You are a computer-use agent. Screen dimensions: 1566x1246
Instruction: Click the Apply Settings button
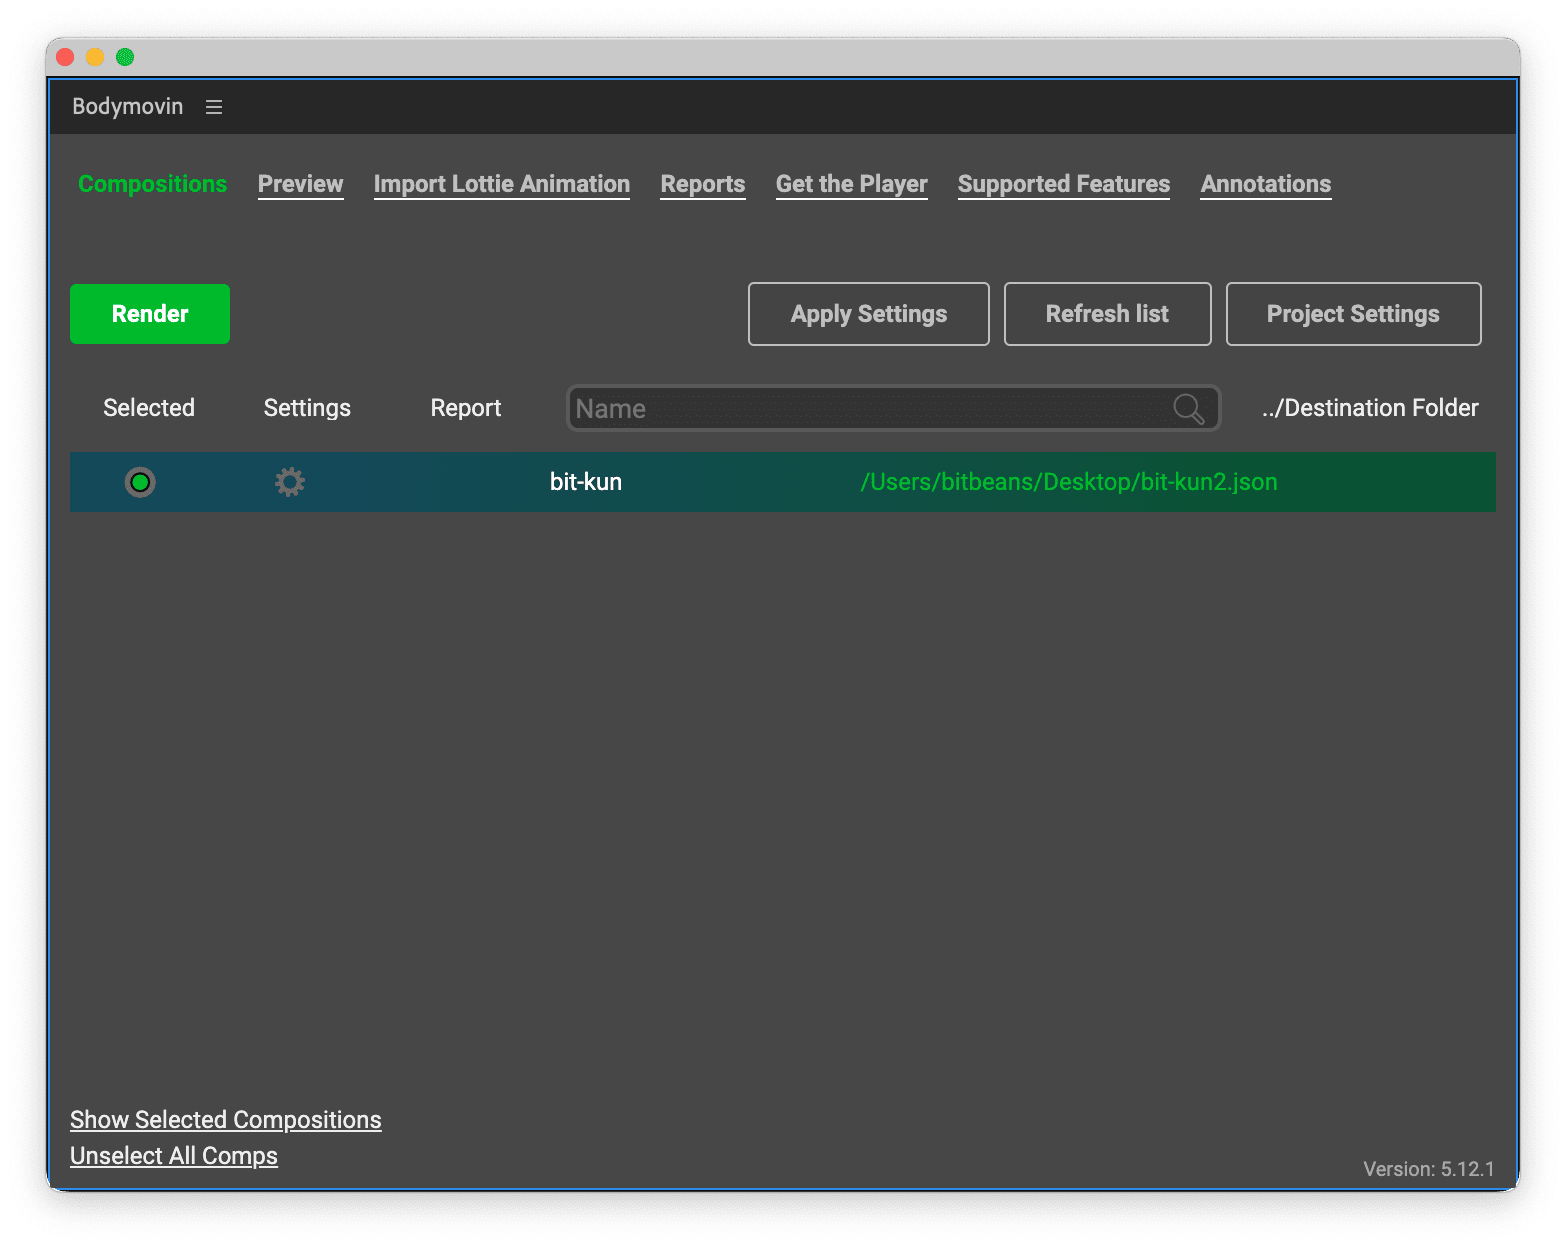pyautogui.click(x=868, y=314)
